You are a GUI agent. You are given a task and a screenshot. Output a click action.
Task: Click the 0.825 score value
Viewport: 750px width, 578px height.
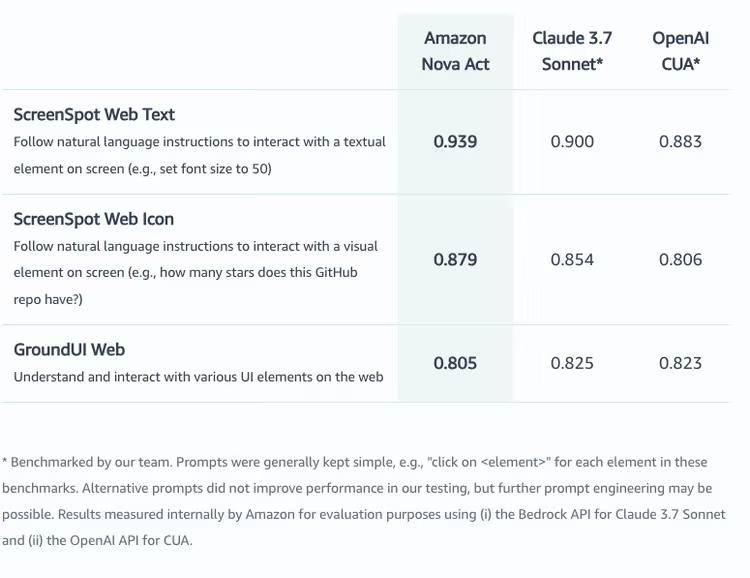(572, 363)
